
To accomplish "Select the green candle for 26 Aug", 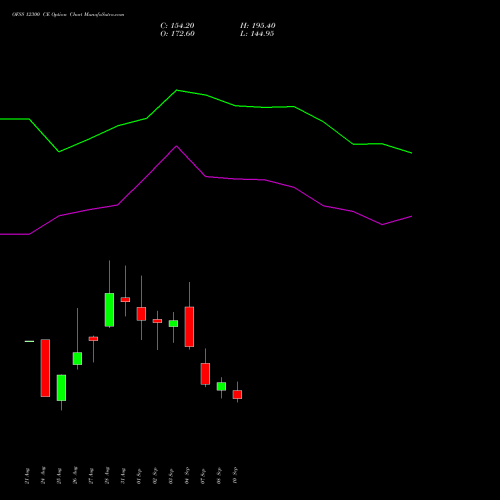I will click(x=77, y=358).
